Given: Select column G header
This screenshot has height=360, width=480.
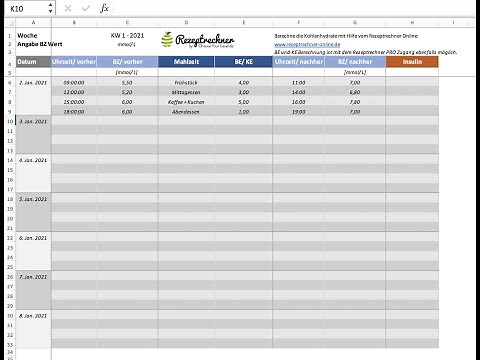Looking at the screenshot, I should (355, 23).
